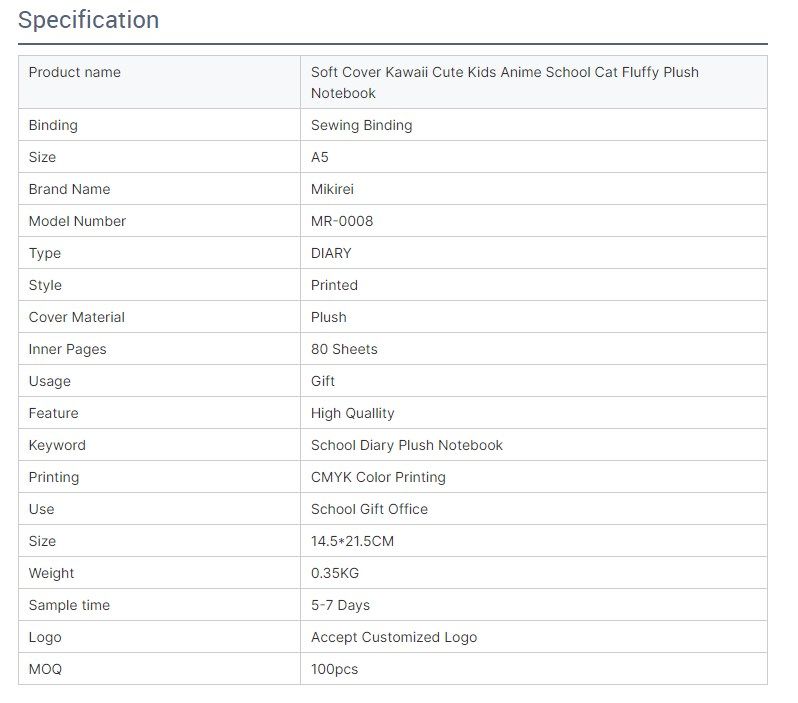This screenshot has width=798, height=703.
Task: Click the Specification heading
Action: coord(89,20)
